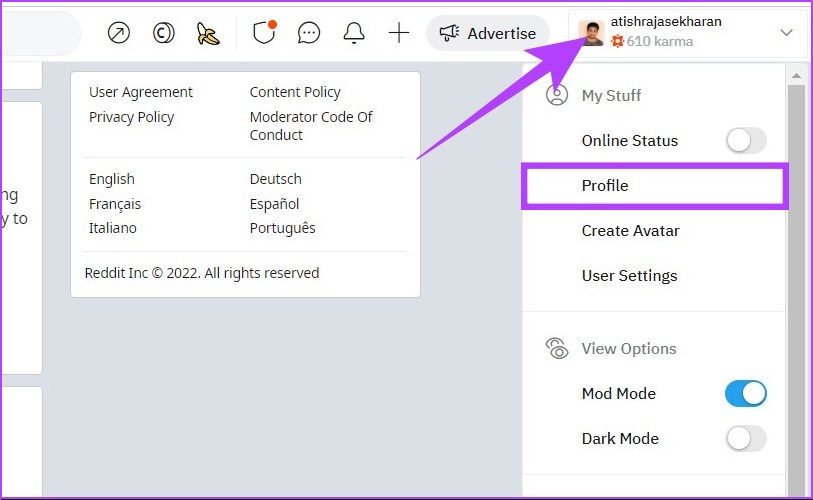Image resolution: width=813 pixels, height=500 pixels.
Task: Open the Moderation shield icon
Action: pos(264,32)
